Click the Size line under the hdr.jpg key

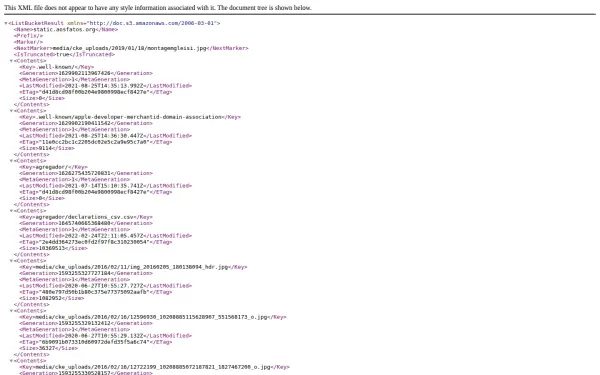(x=52, y=298)
